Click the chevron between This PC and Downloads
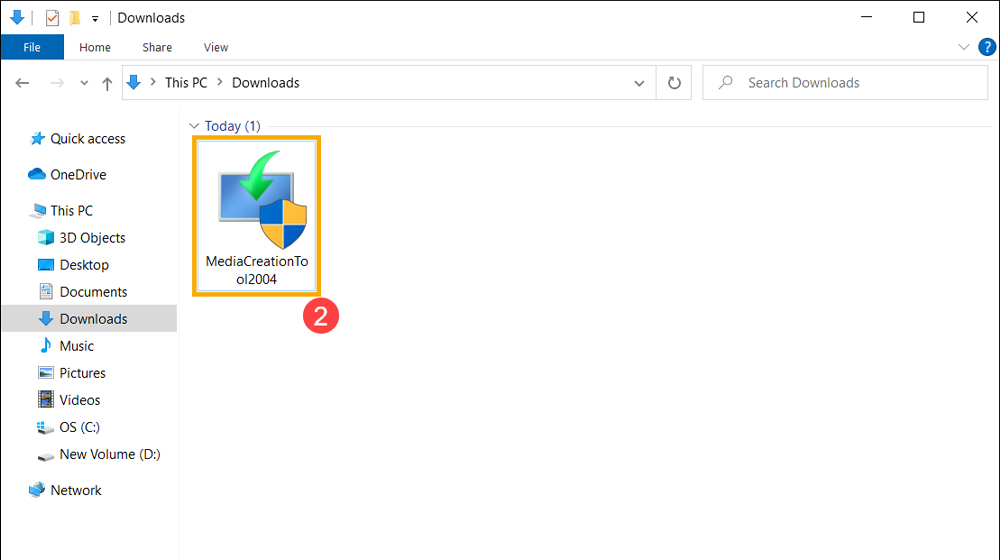1000x560 pixels. click(x=219, y=82)
